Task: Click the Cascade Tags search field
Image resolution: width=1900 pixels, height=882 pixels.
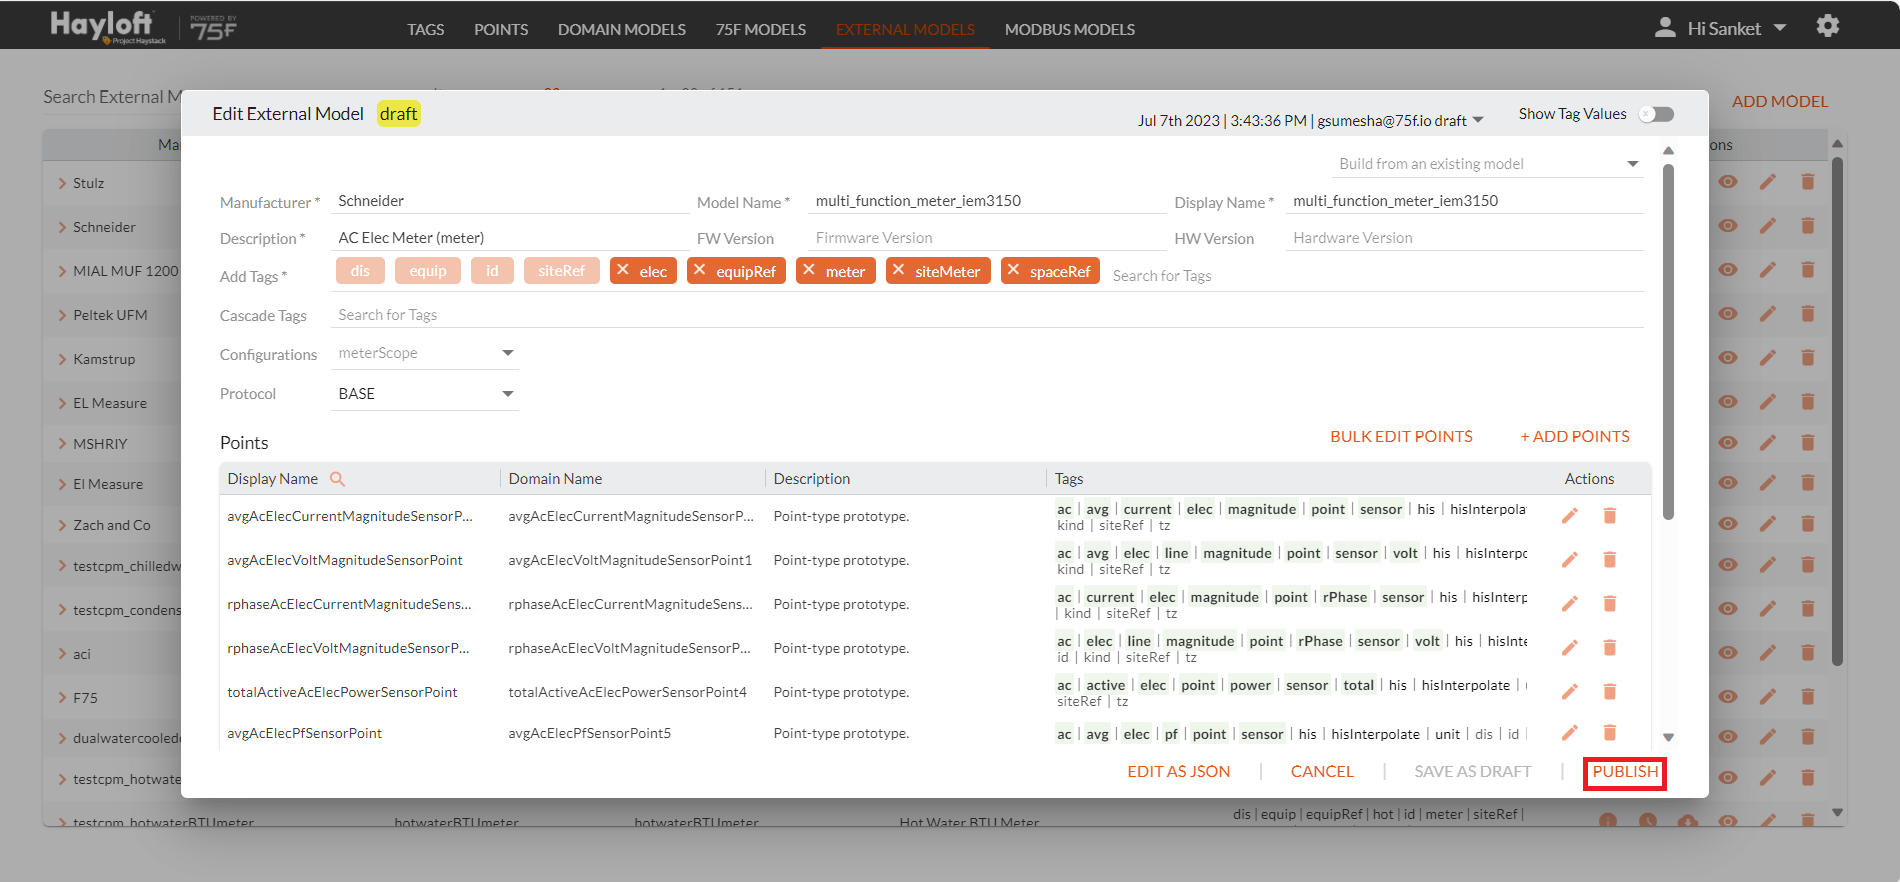Action: pos(987,315)
